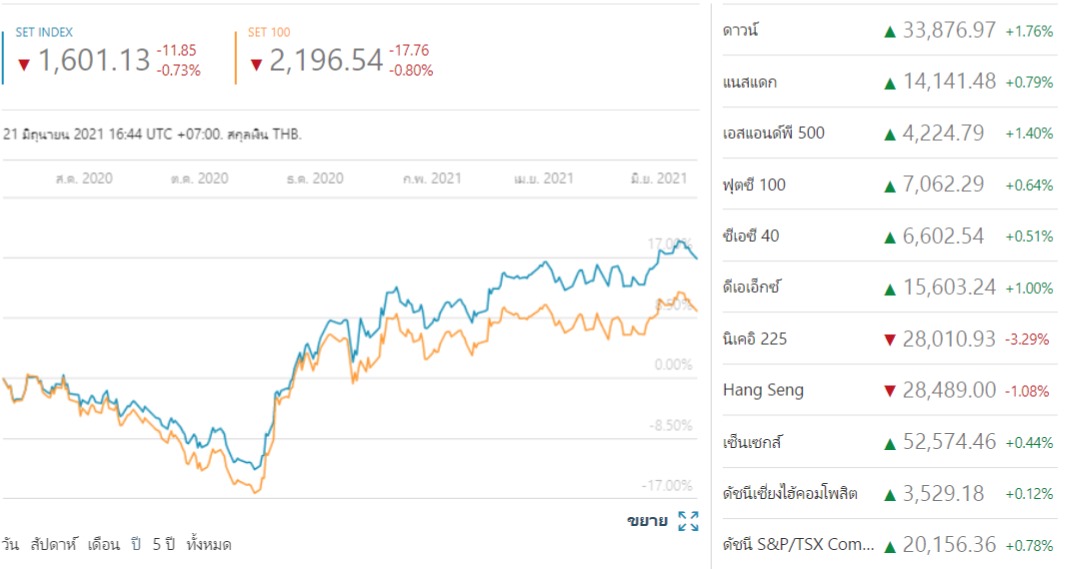Click the green up arrow in ดาวน์ row

click(x=889, y=31)
